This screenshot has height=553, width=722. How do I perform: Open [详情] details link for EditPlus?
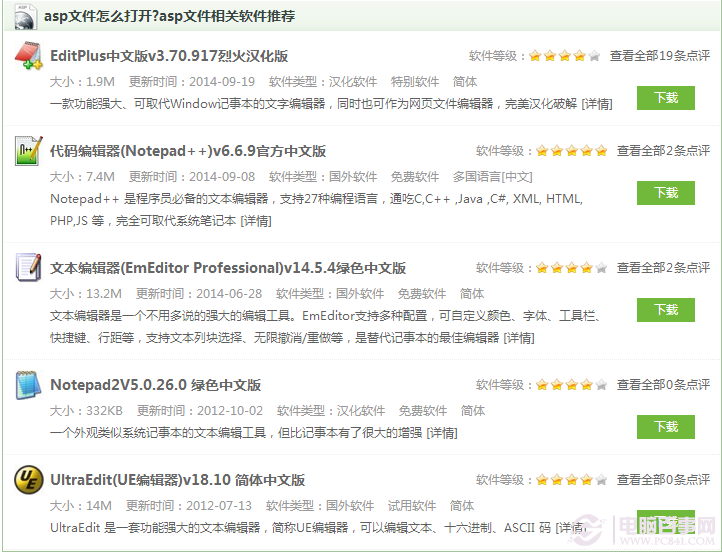[597, 104]
